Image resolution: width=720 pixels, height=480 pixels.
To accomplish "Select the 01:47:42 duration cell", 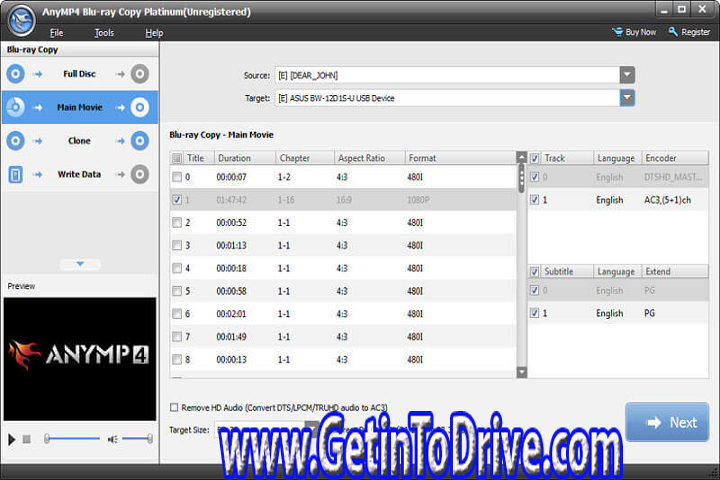I will tap(231, 200).
